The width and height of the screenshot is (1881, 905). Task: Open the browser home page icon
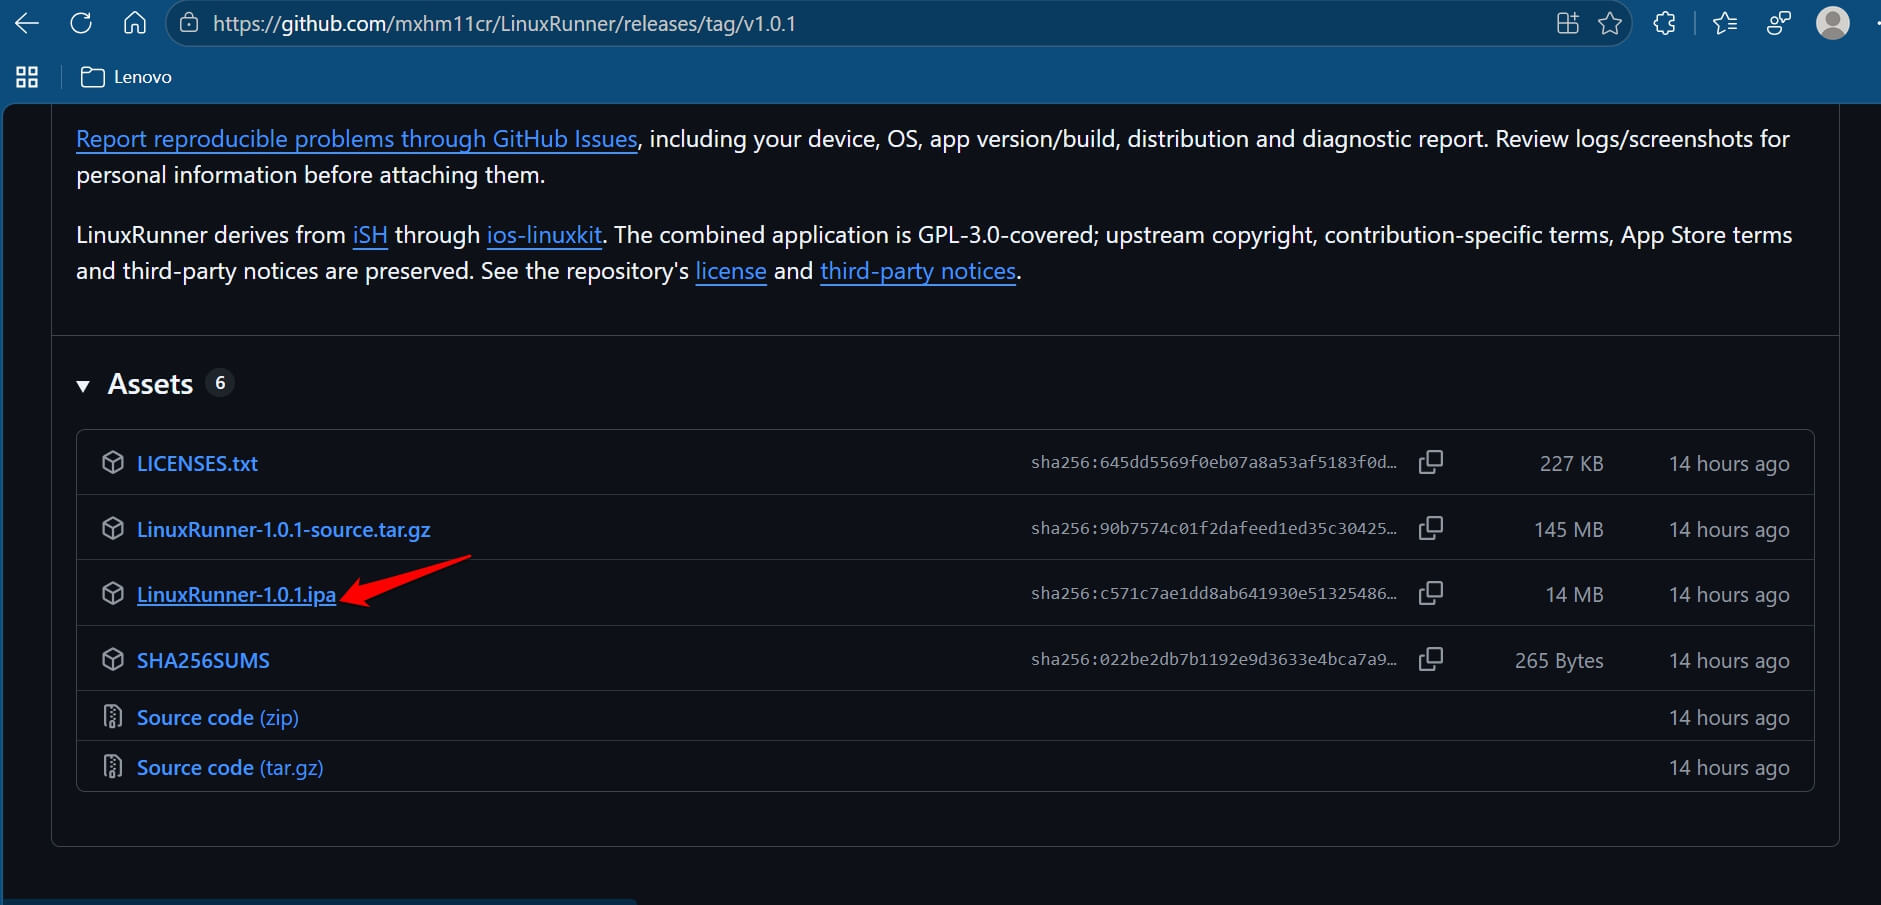coord(135,23)
